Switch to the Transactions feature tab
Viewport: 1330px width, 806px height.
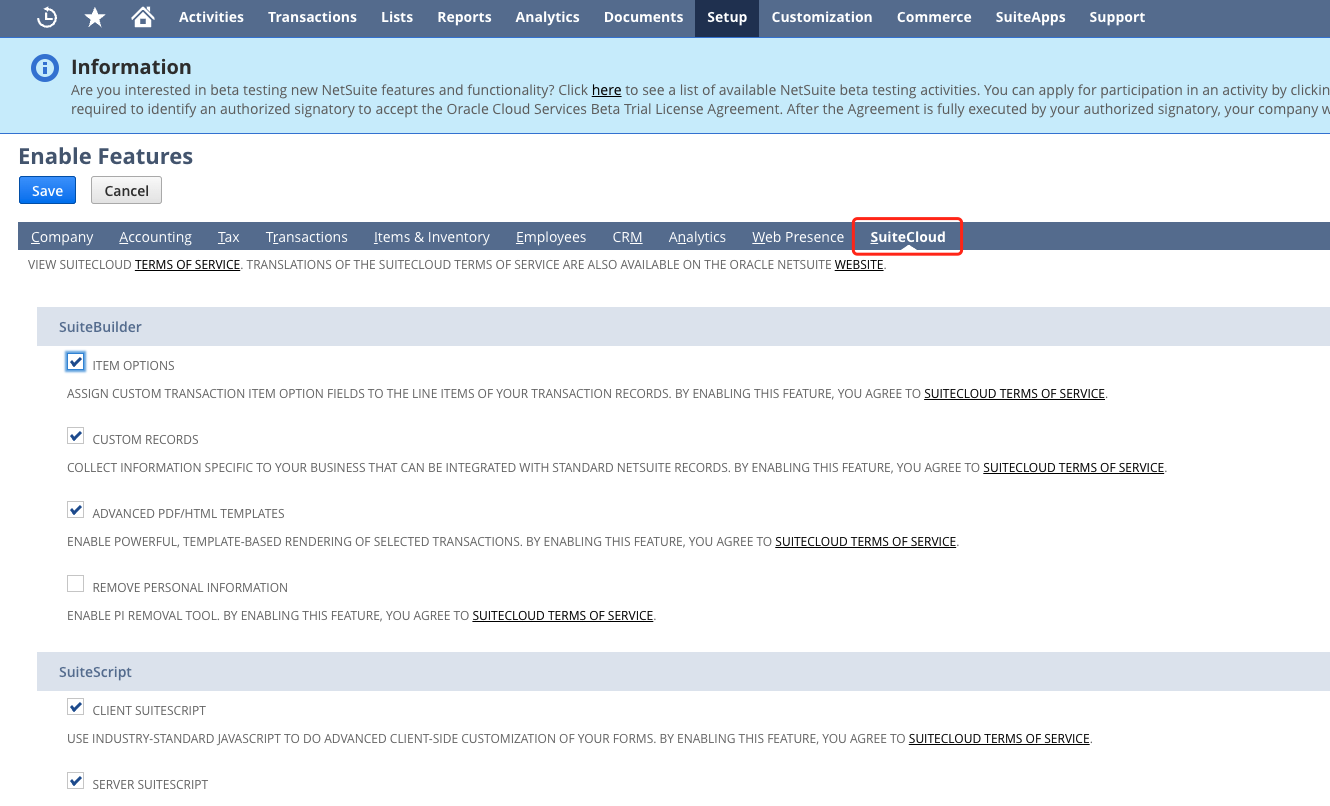(307, 237)
